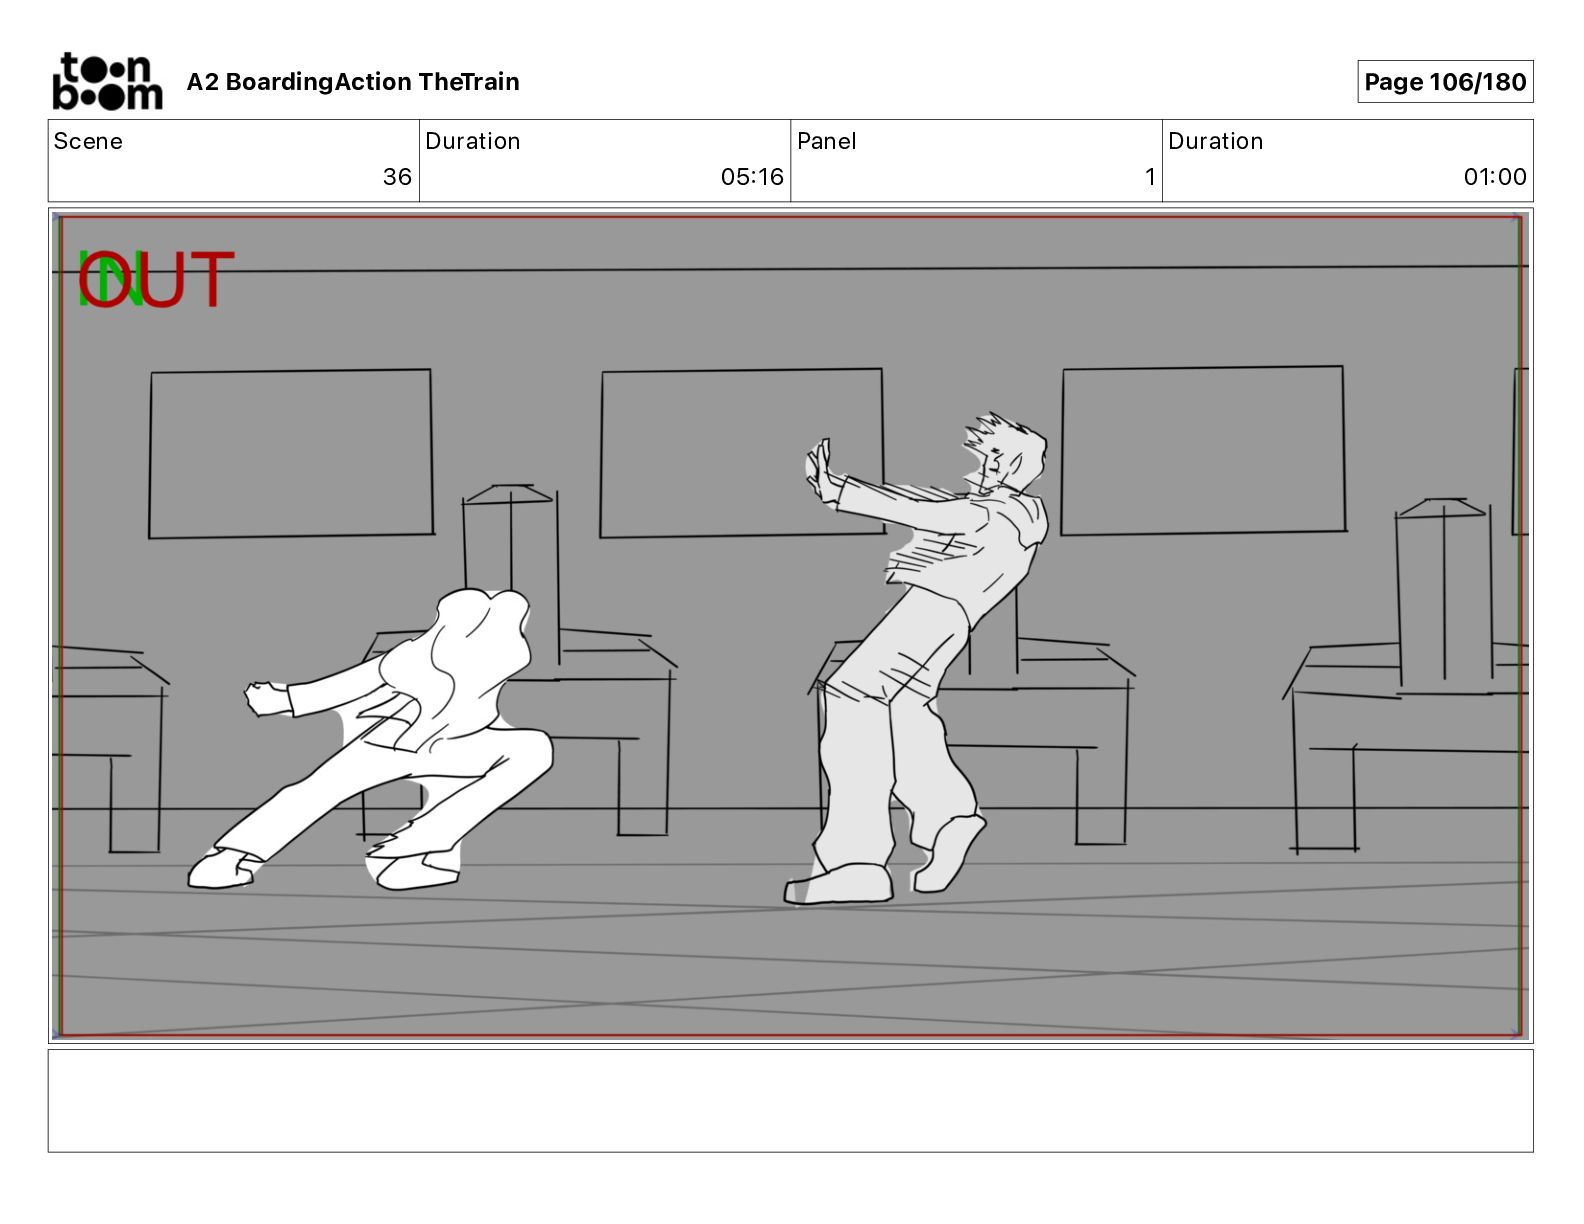1584x1224 pixels.
Task: Click the panel number '1'
Action: pyautogui.click(x=1150, y=177)
